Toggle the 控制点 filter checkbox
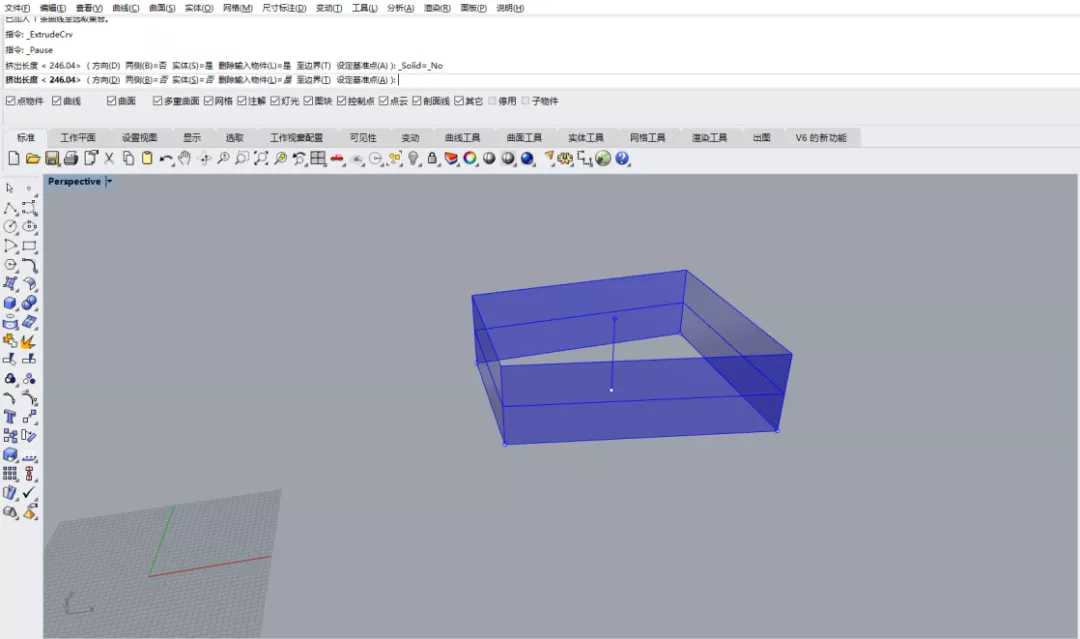Viewport: 1080px width, 639px height. [x=342, y=101]
